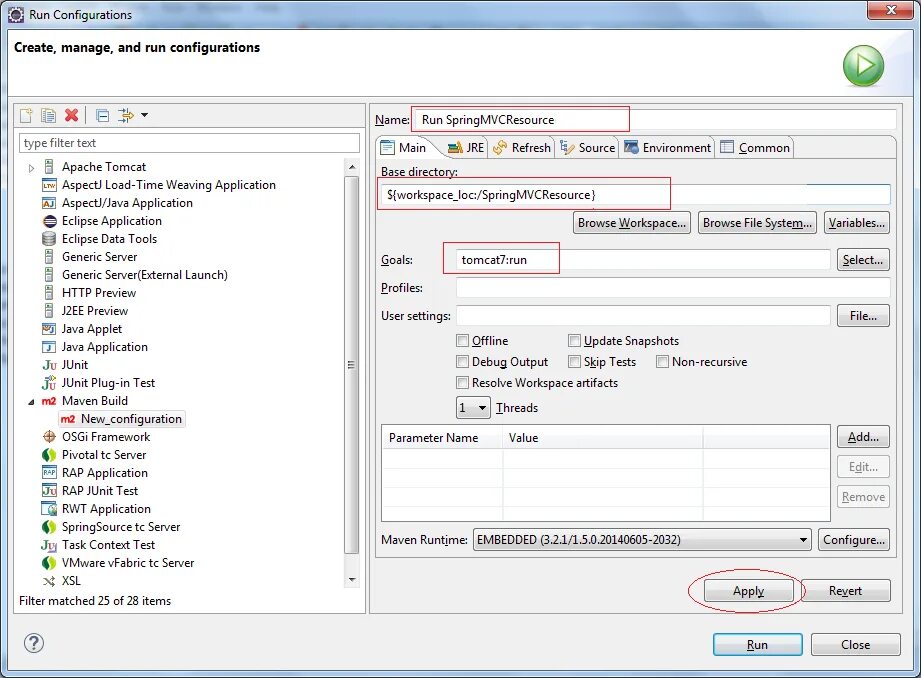
Task: Select SpringSource tc Server entry
Action: pyautogui.click(x=121, y=527)
